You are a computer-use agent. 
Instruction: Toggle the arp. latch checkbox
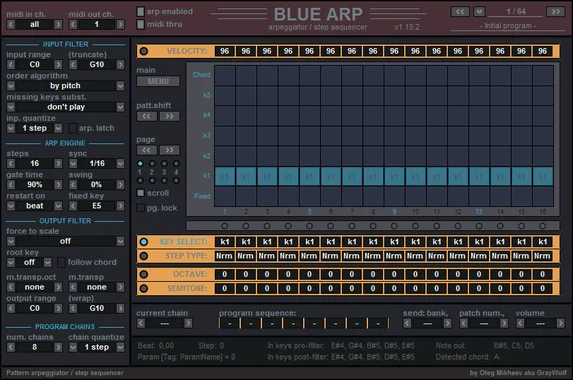(73, 128)
